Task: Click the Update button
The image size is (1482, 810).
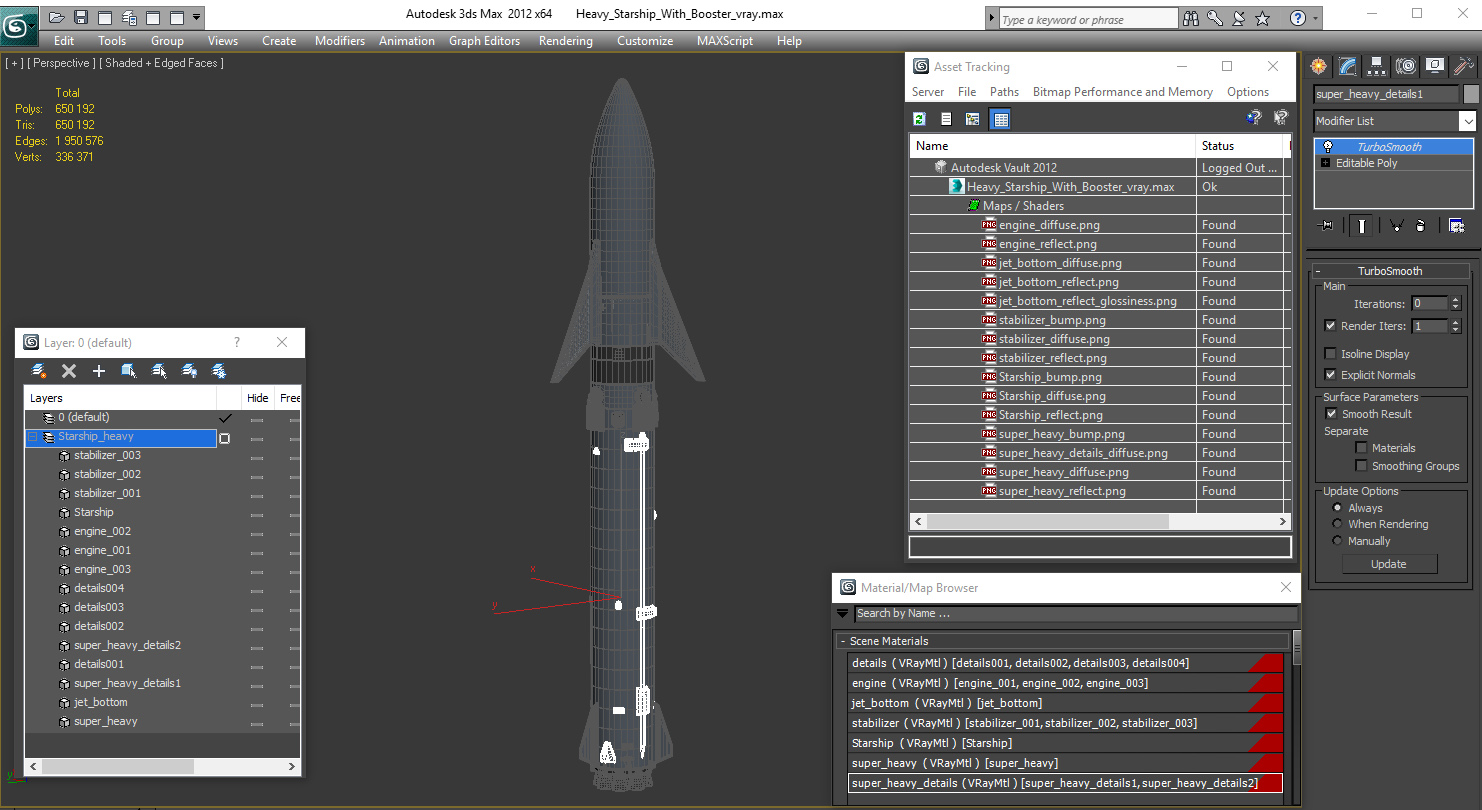Action: 1389,564
